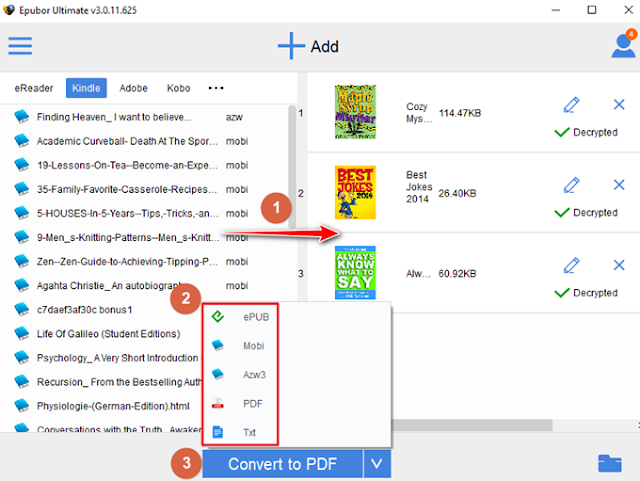Open the user account icon
This screenshot has width=640, height=481.
(623, 45)
